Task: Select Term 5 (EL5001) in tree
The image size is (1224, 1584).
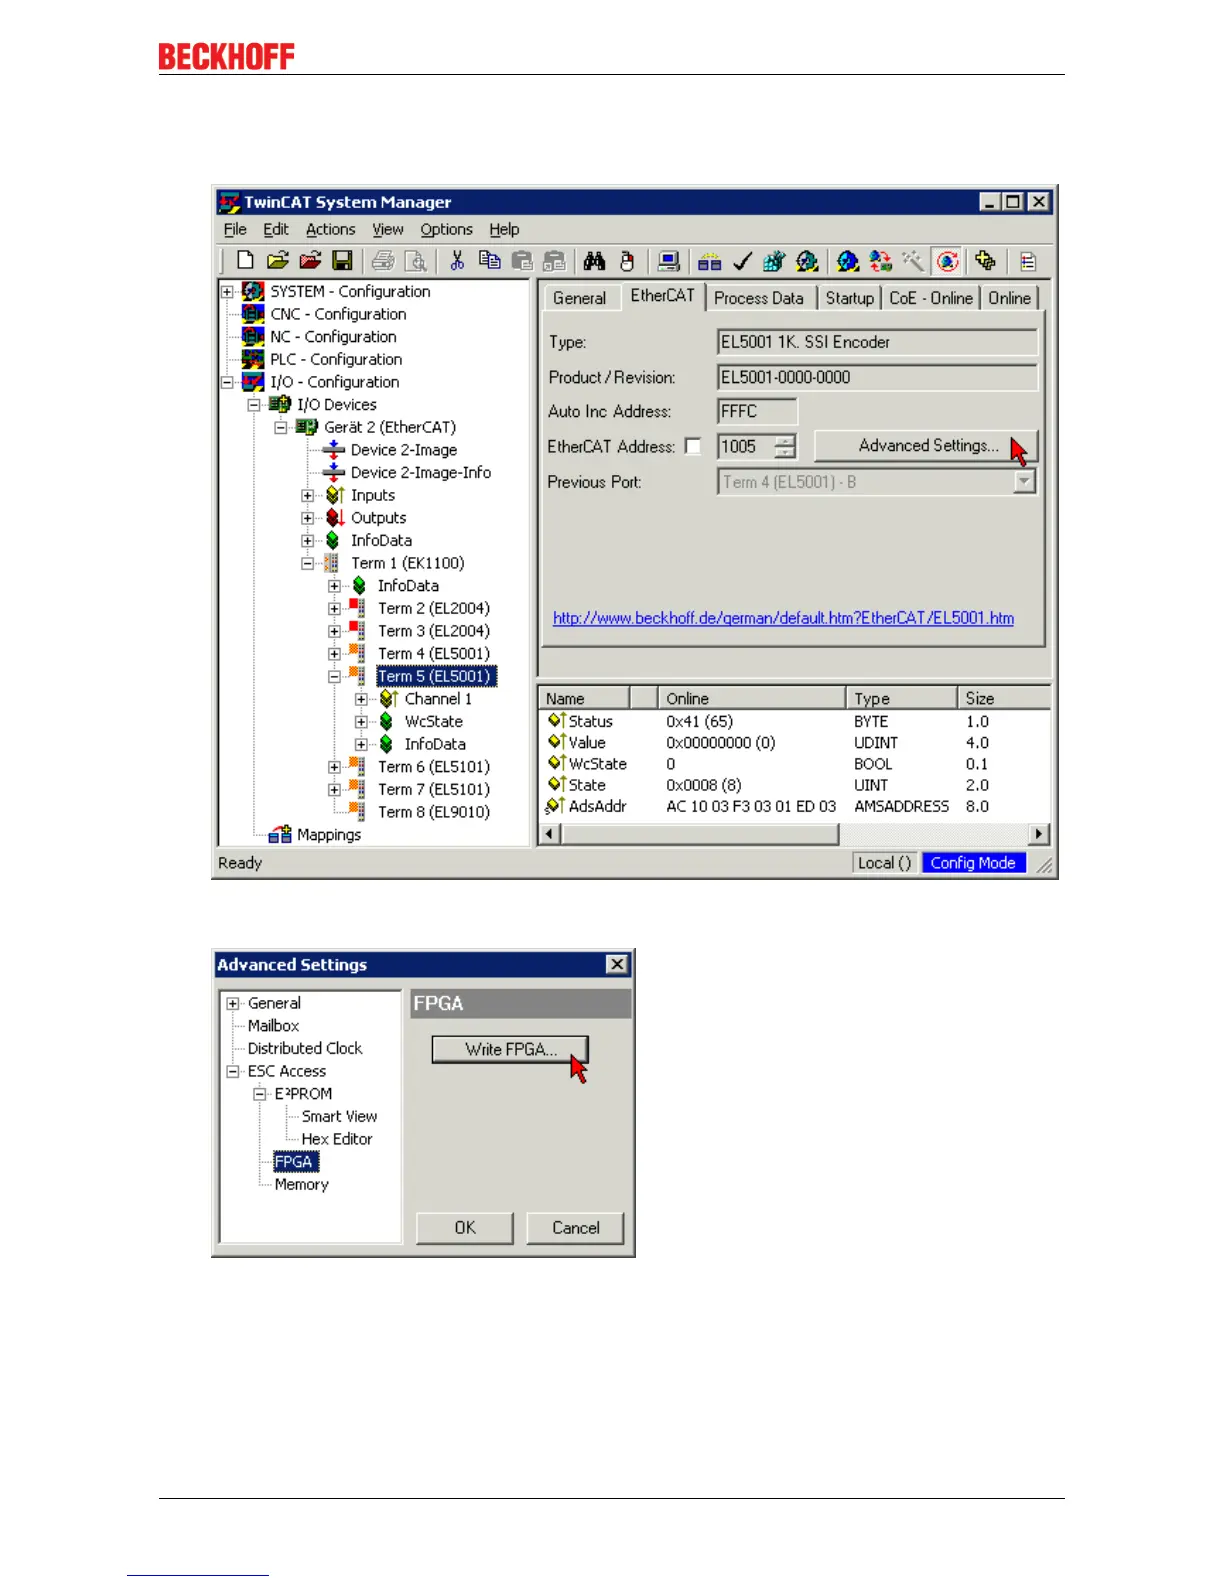Action: pos(434,676)
